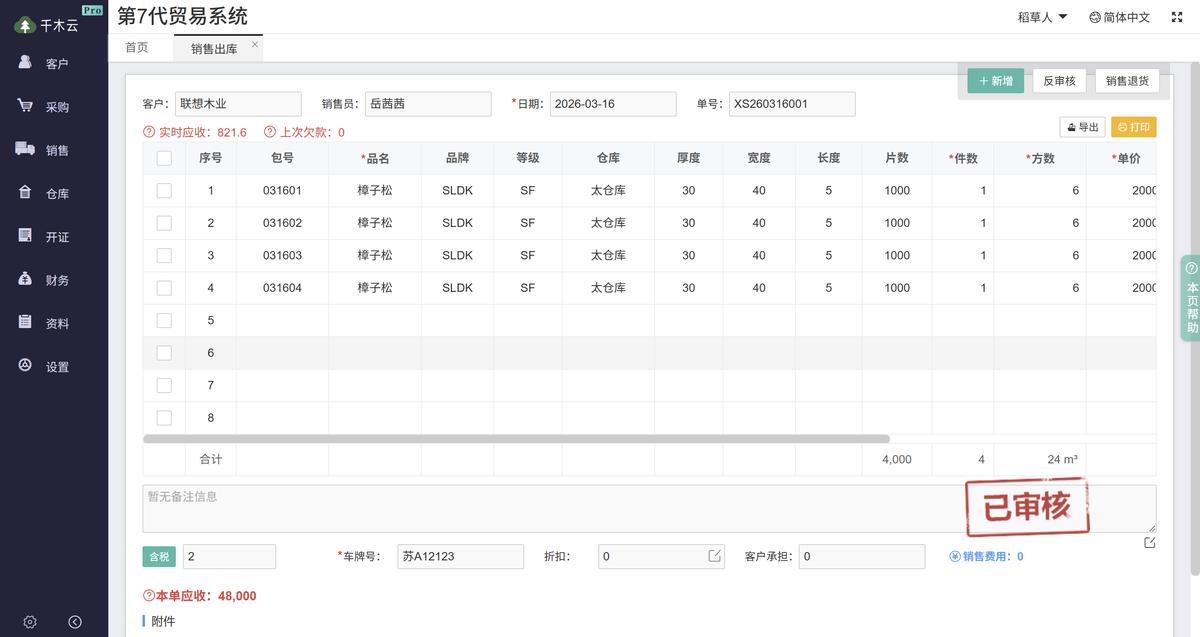Switch to the 首页 tab
The height and width of the screenshot is (637, 1200).
pyautogui.click(x=137, y=48)
